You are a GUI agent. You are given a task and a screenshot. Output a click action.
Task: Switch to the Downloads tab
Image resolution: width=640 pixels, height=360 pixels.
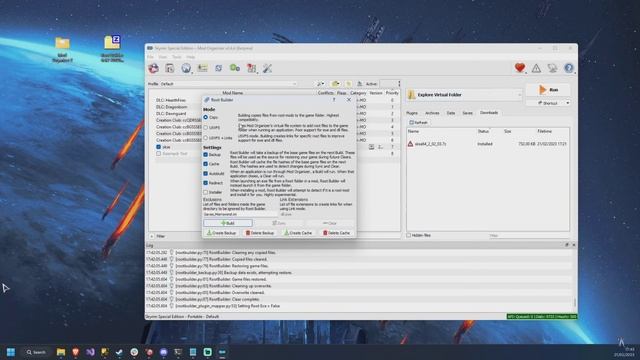click(489, 113)
